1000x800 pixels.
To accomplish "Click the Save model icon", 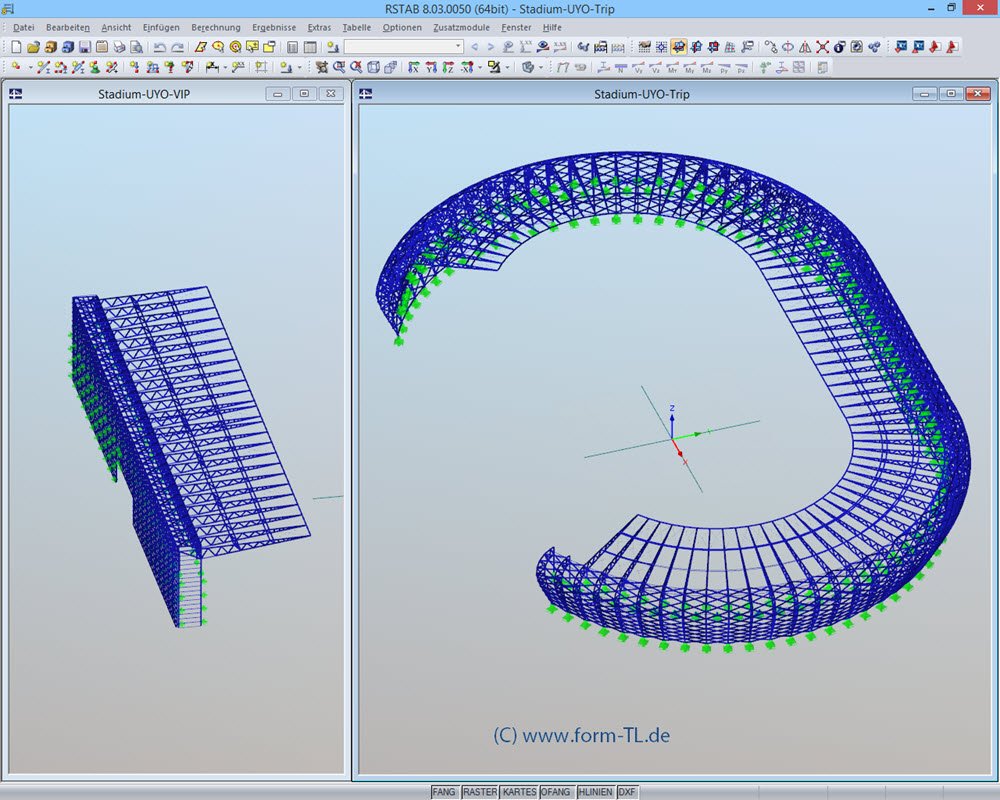I will click(x=86, y=47).
